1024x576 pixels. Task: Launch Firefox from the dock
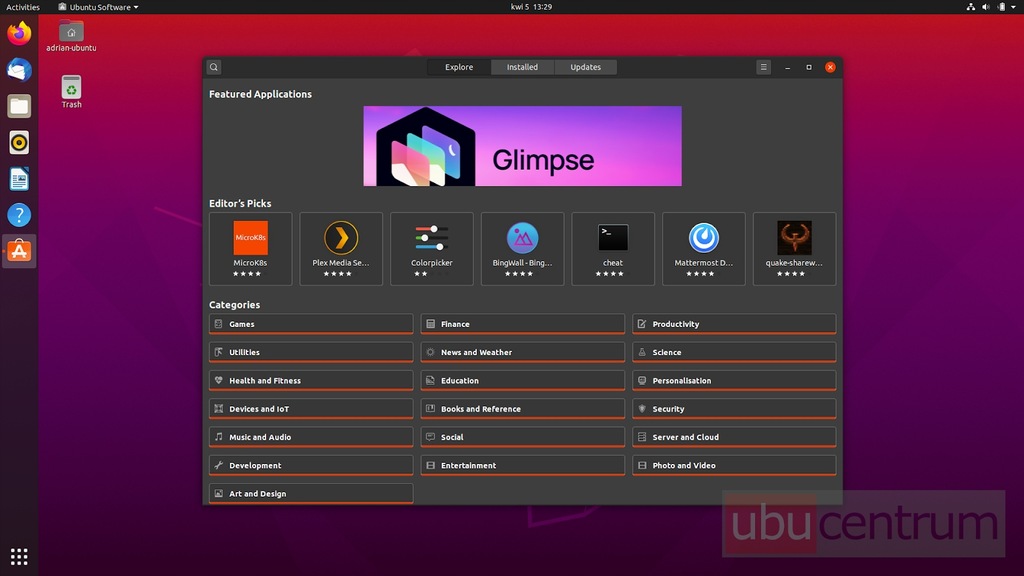(19, 33)
